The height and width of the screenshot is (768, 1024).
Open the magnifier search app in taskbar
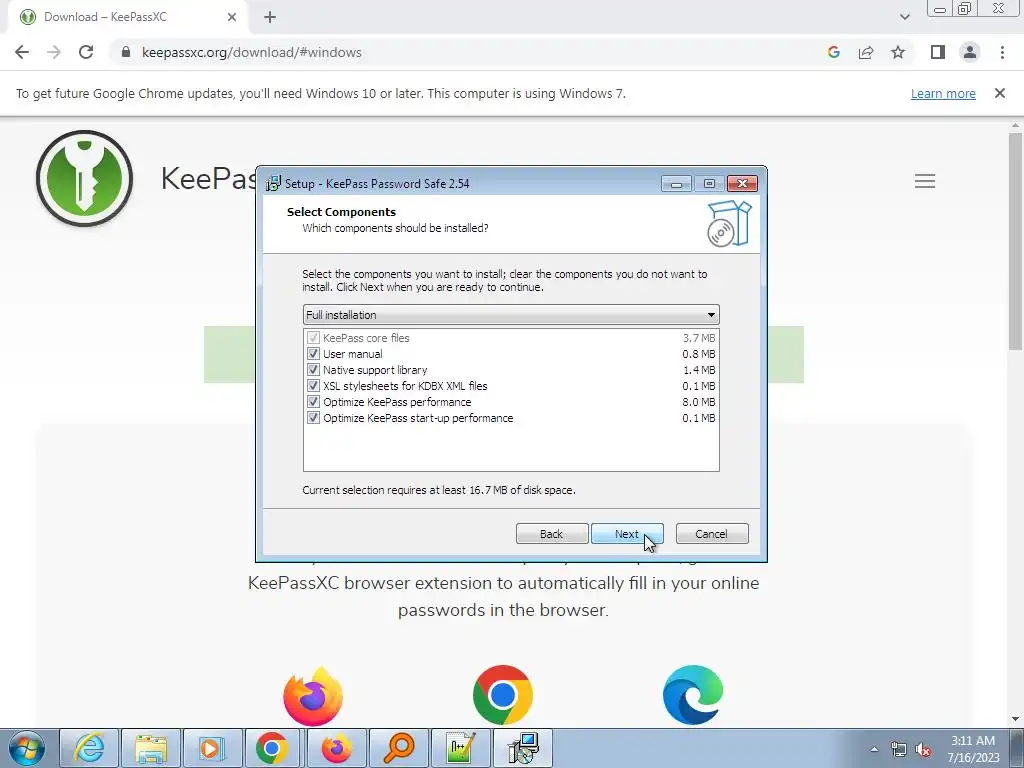point(398,748)
